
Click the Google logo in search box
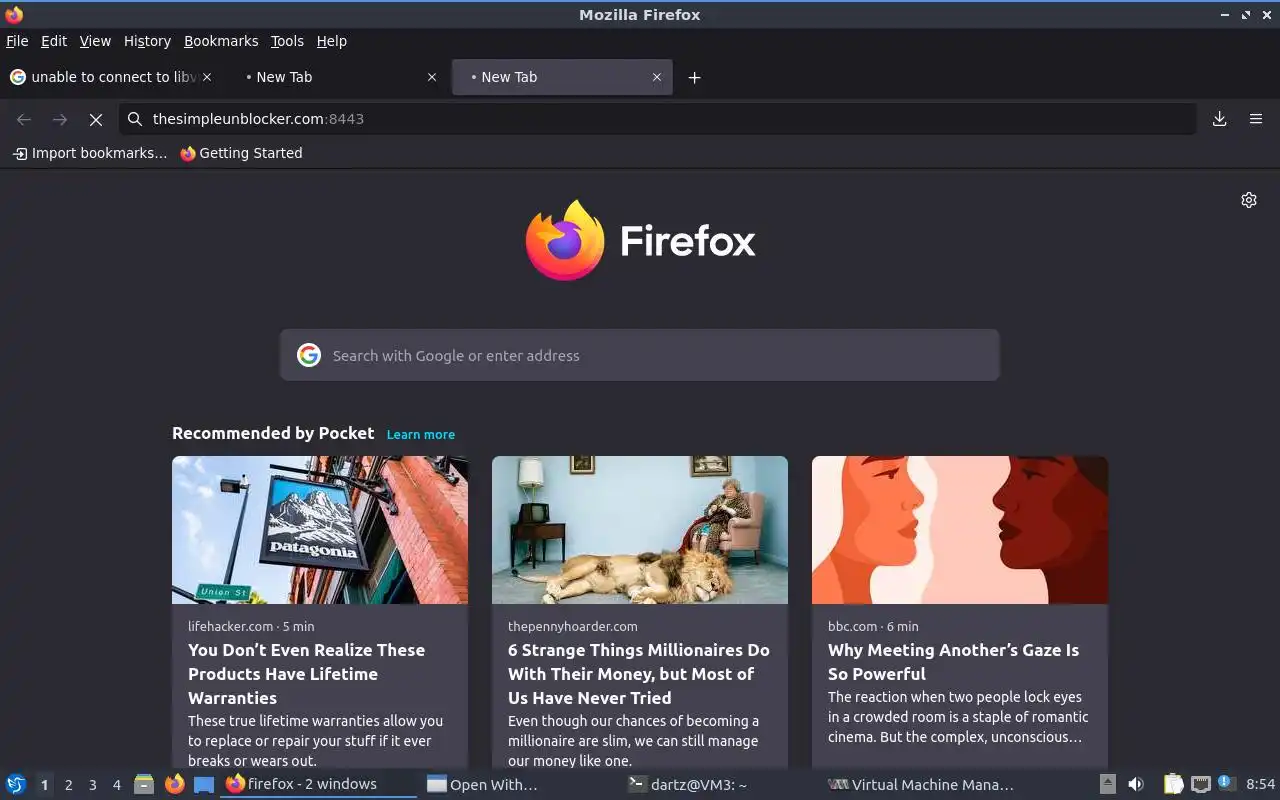click(309, 355)
